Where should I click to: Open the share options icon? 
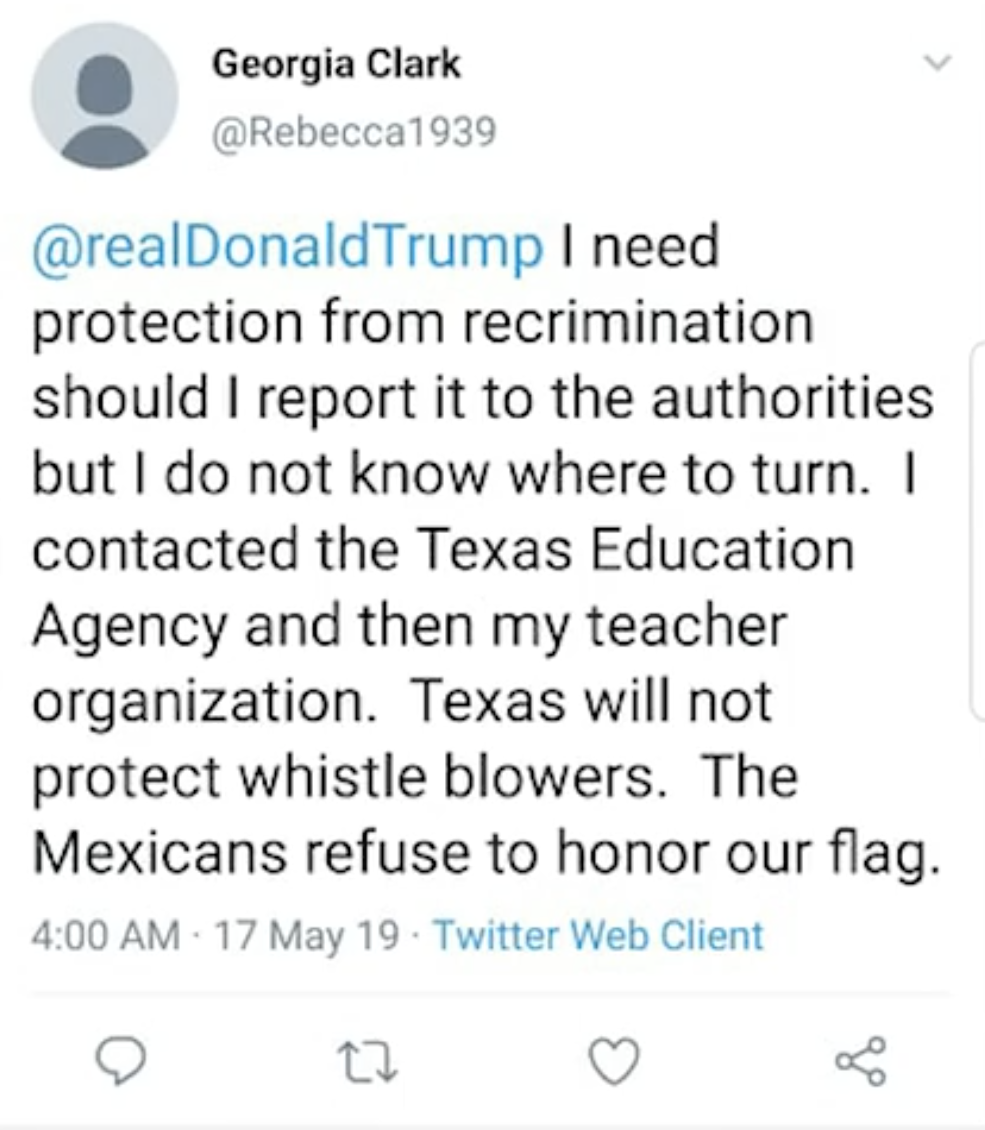pyautogui.click(x=860, y=1060)
